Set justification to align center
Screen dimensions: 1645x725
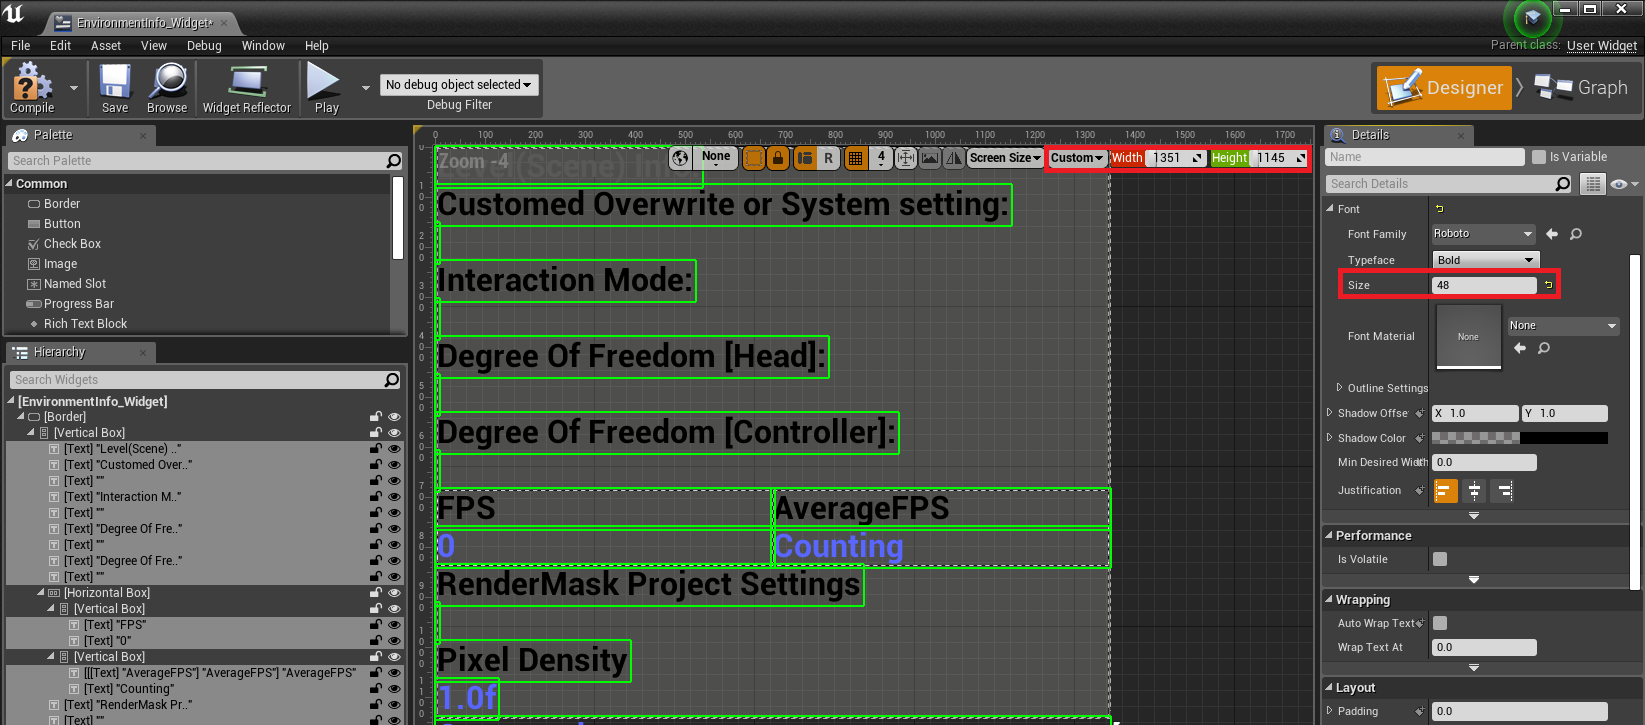(1474, 490)
